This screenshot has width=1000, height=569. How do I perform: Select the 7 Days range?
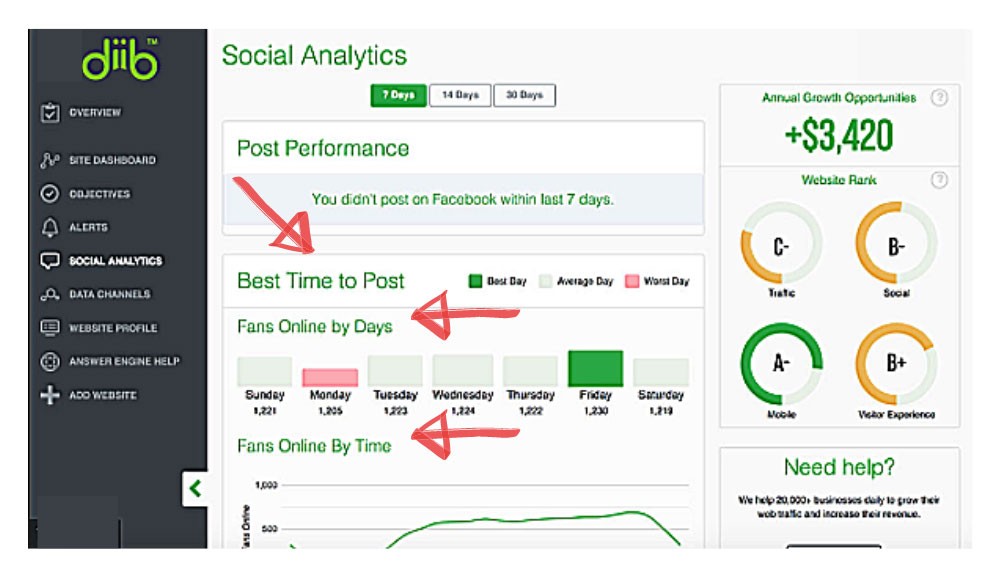[399, 95]
